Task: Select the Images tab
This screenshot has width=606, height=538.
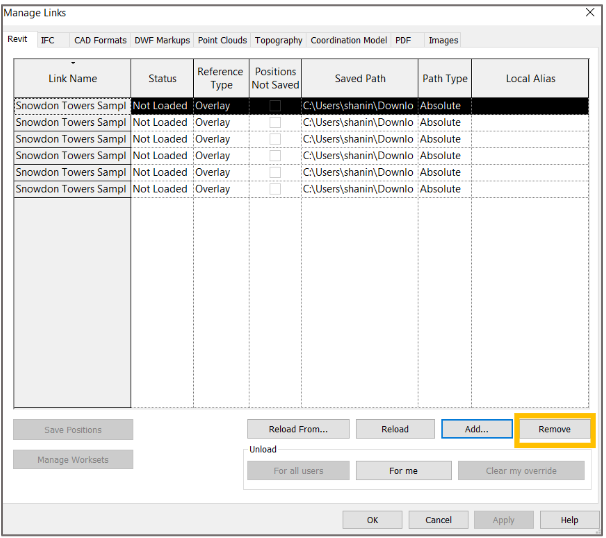Action: [x=443, y=40]
